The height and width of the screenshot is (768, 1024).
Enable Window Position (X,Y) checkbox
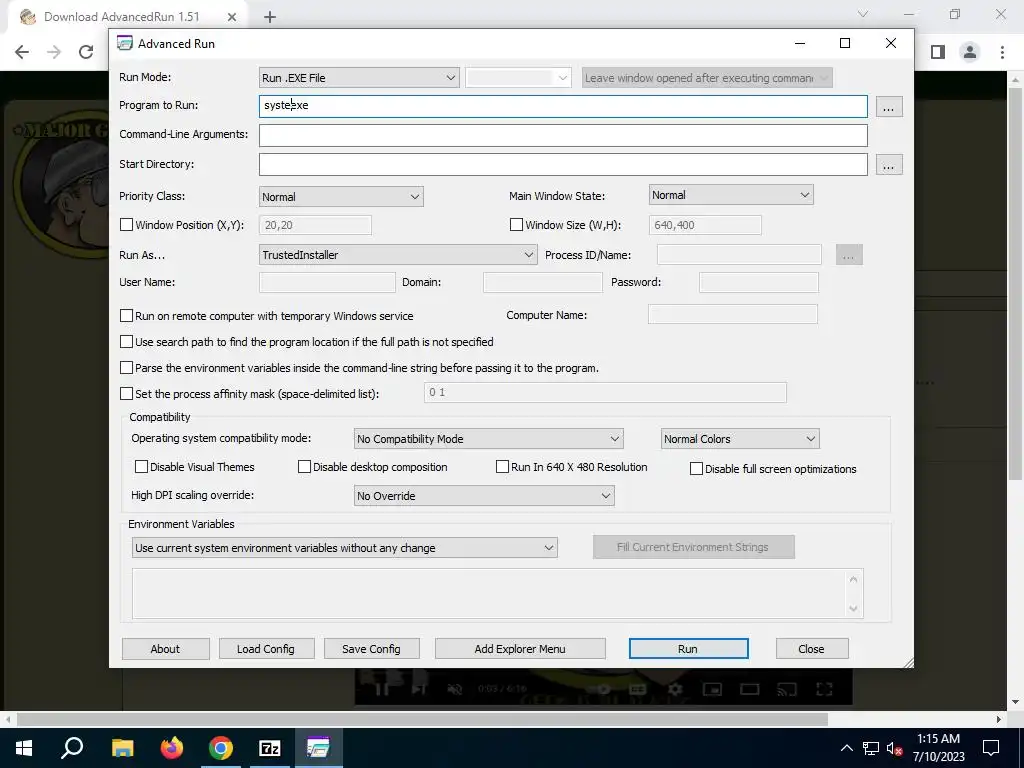tap(127, 225)
